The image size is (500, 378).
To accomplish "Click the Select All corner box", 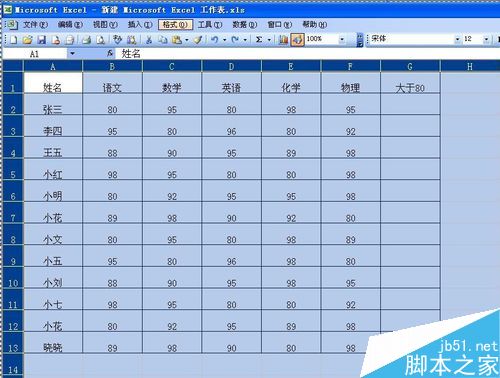I will (13, 66).
